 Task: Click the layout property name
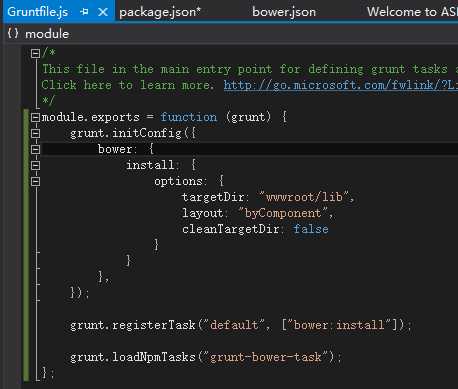point(202,213)
